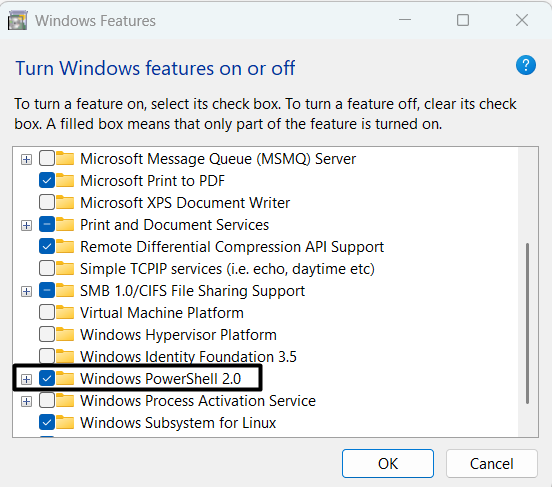Viewport: 552px width, 487px height.
Task: Expand the Windows Process Activation Service node
Action: click(x=26, y=401)
